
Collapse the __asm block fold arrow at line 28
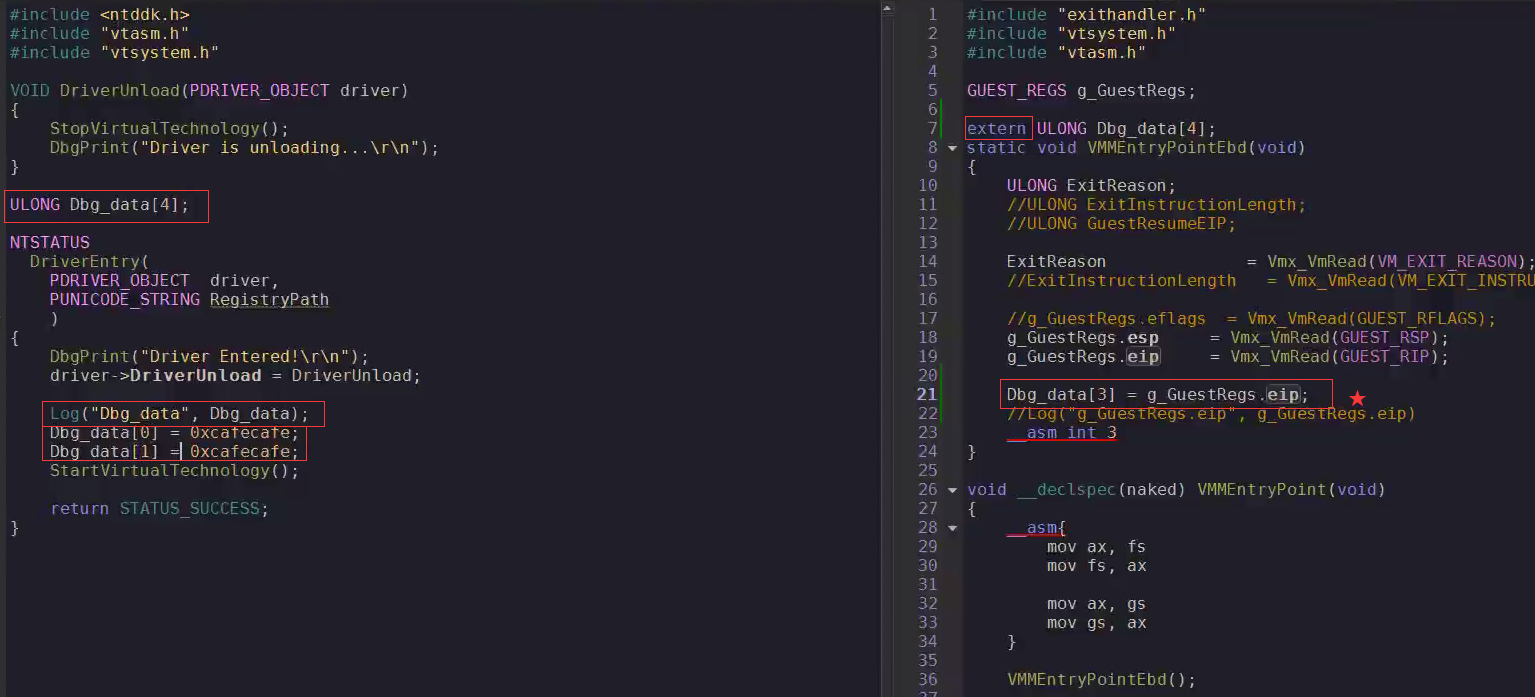[x=952, y=528]
